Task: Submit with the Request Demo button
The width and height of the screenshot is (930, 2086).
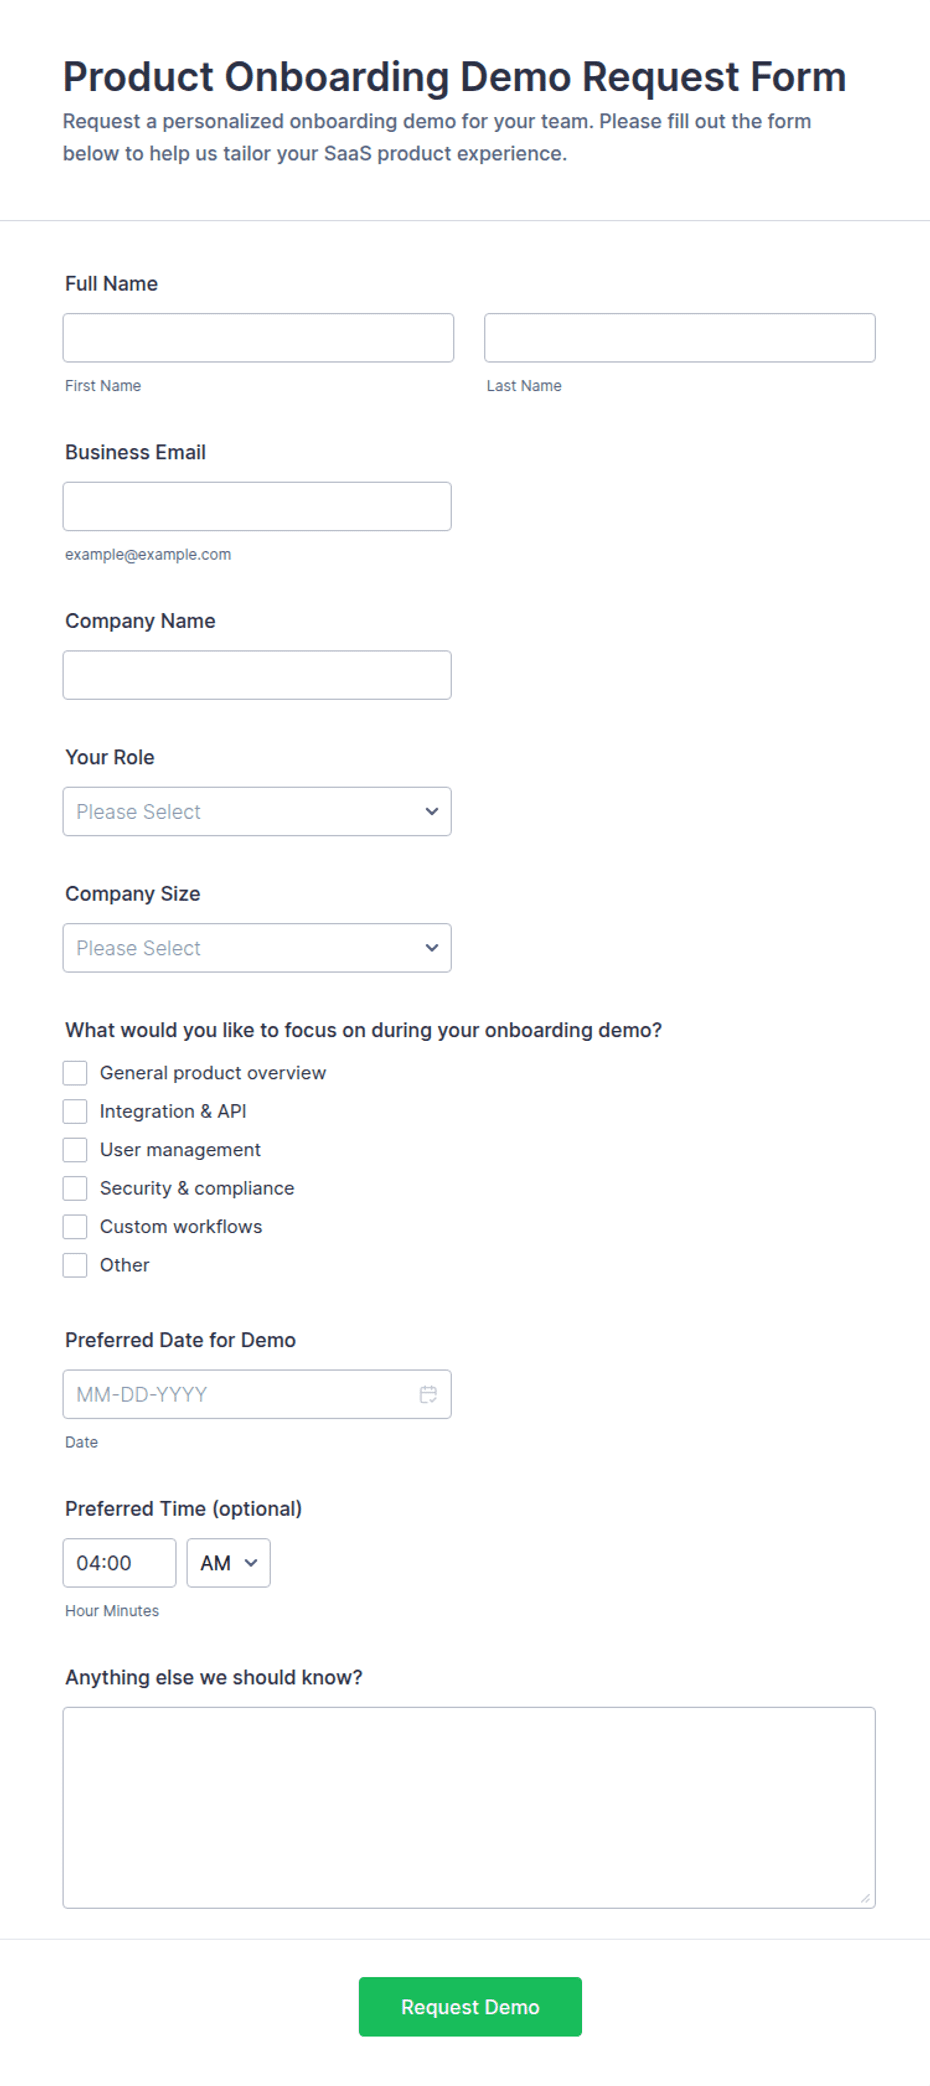Action: pos(470,2006)
